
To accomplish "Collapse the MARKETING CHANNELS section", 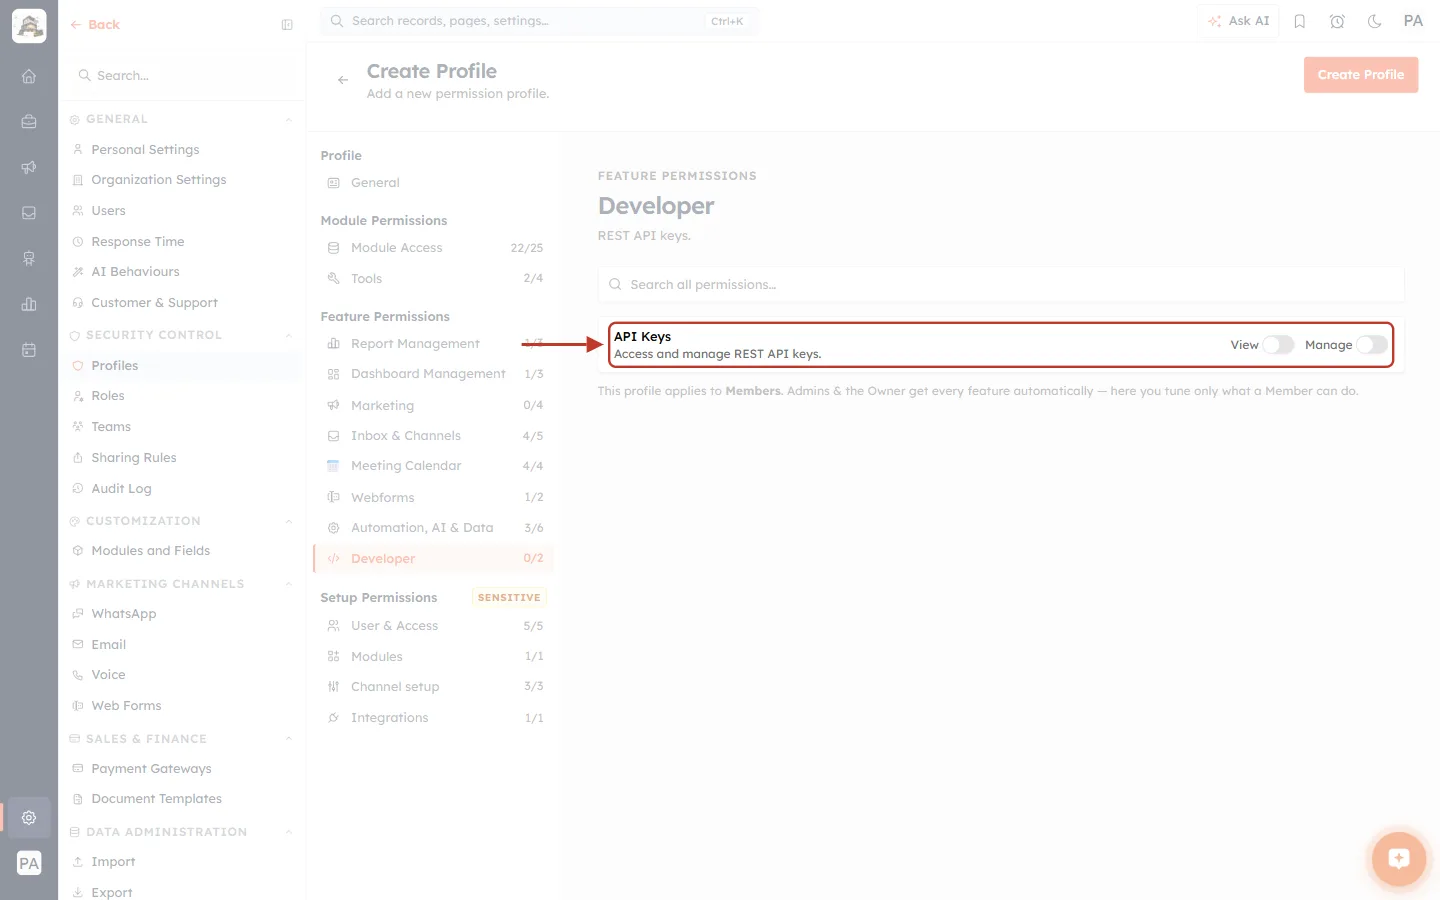I will tap(288, 585).
